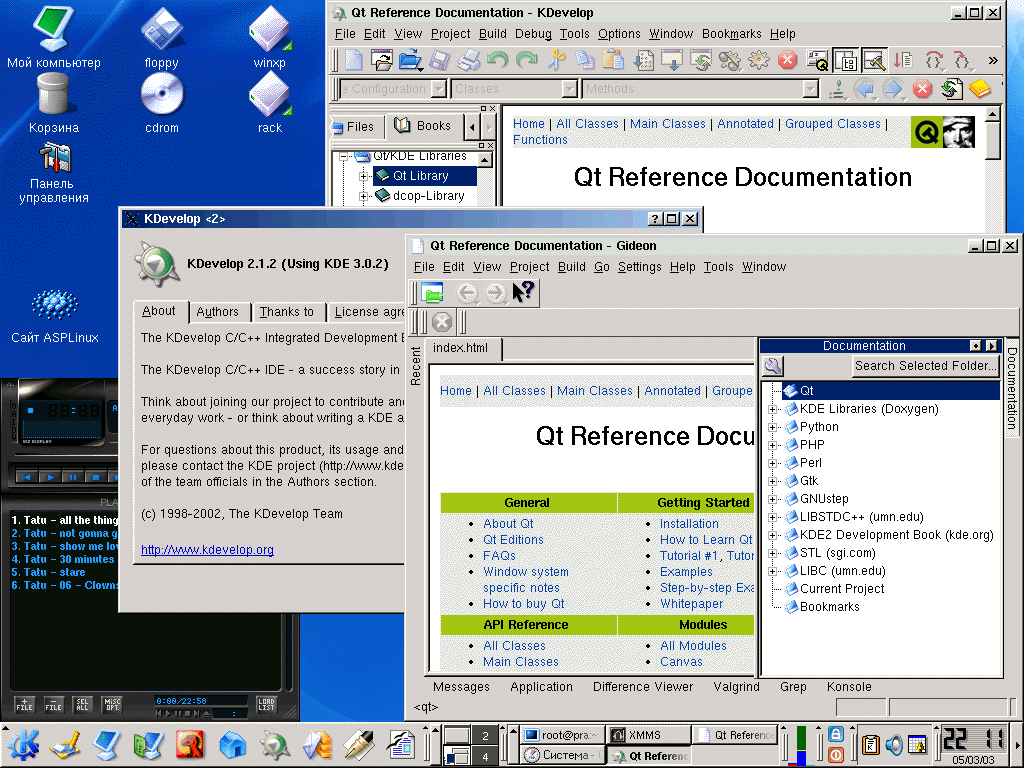The width and height of the screenshot is (1024, 768).
Task: Expand the Qt Library tree node
Action: [x=364, y=176]
